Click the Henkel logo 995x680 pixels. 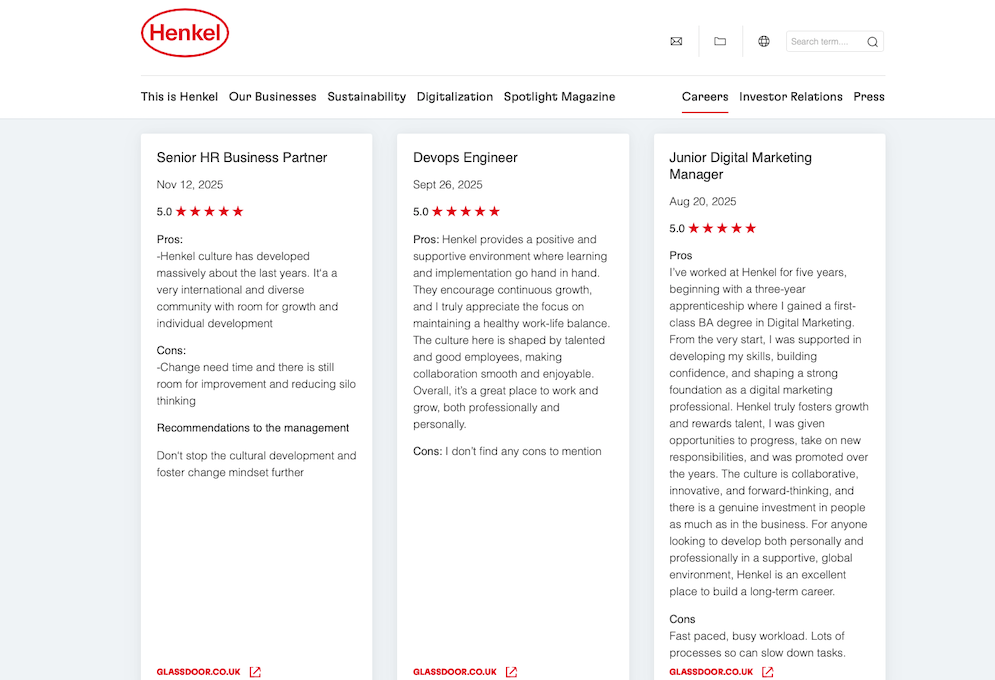(185, 33)
